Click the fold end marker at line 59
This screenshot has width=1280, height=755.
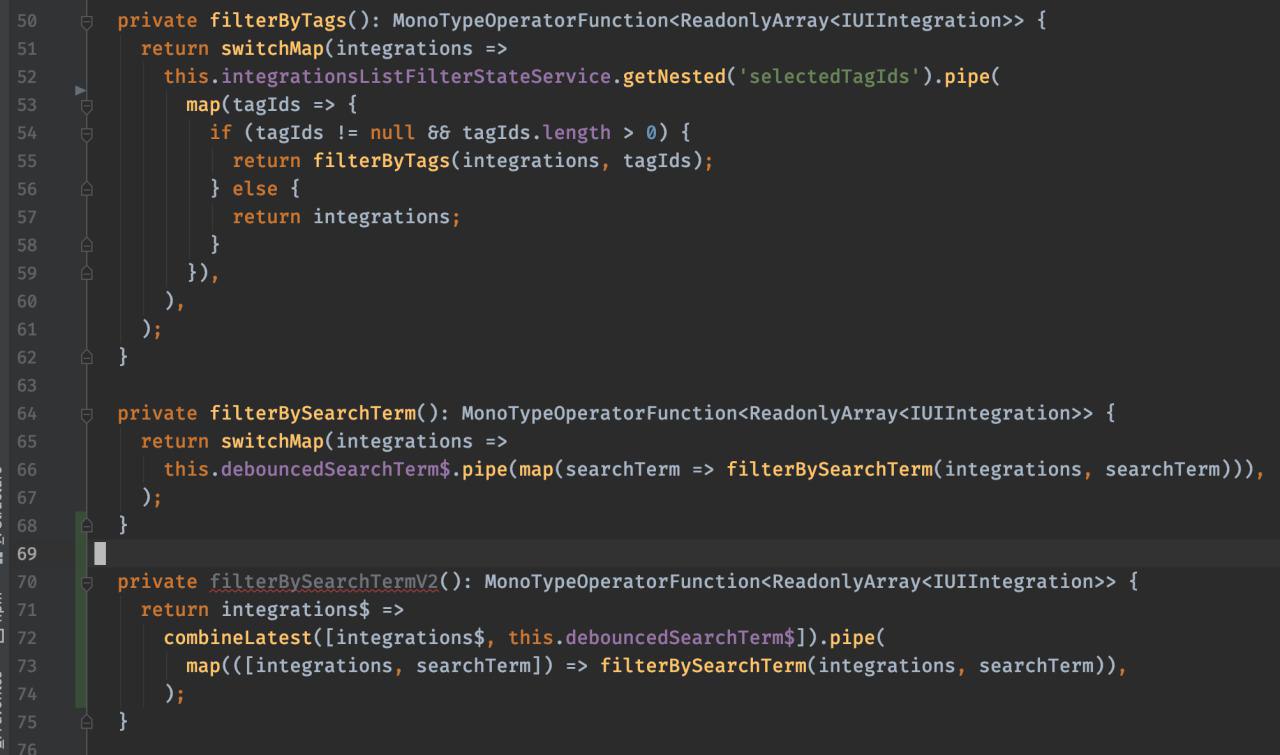tap(87, 273)
